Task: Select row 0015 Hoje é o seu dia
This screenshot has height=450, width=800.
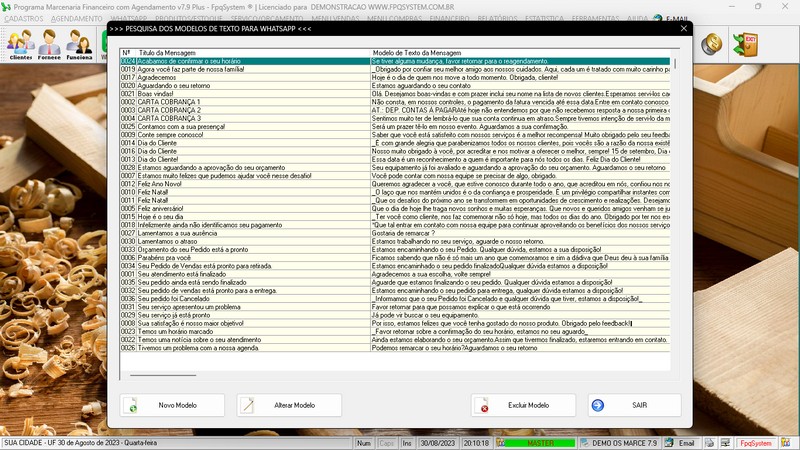Action: pos(395,217)
